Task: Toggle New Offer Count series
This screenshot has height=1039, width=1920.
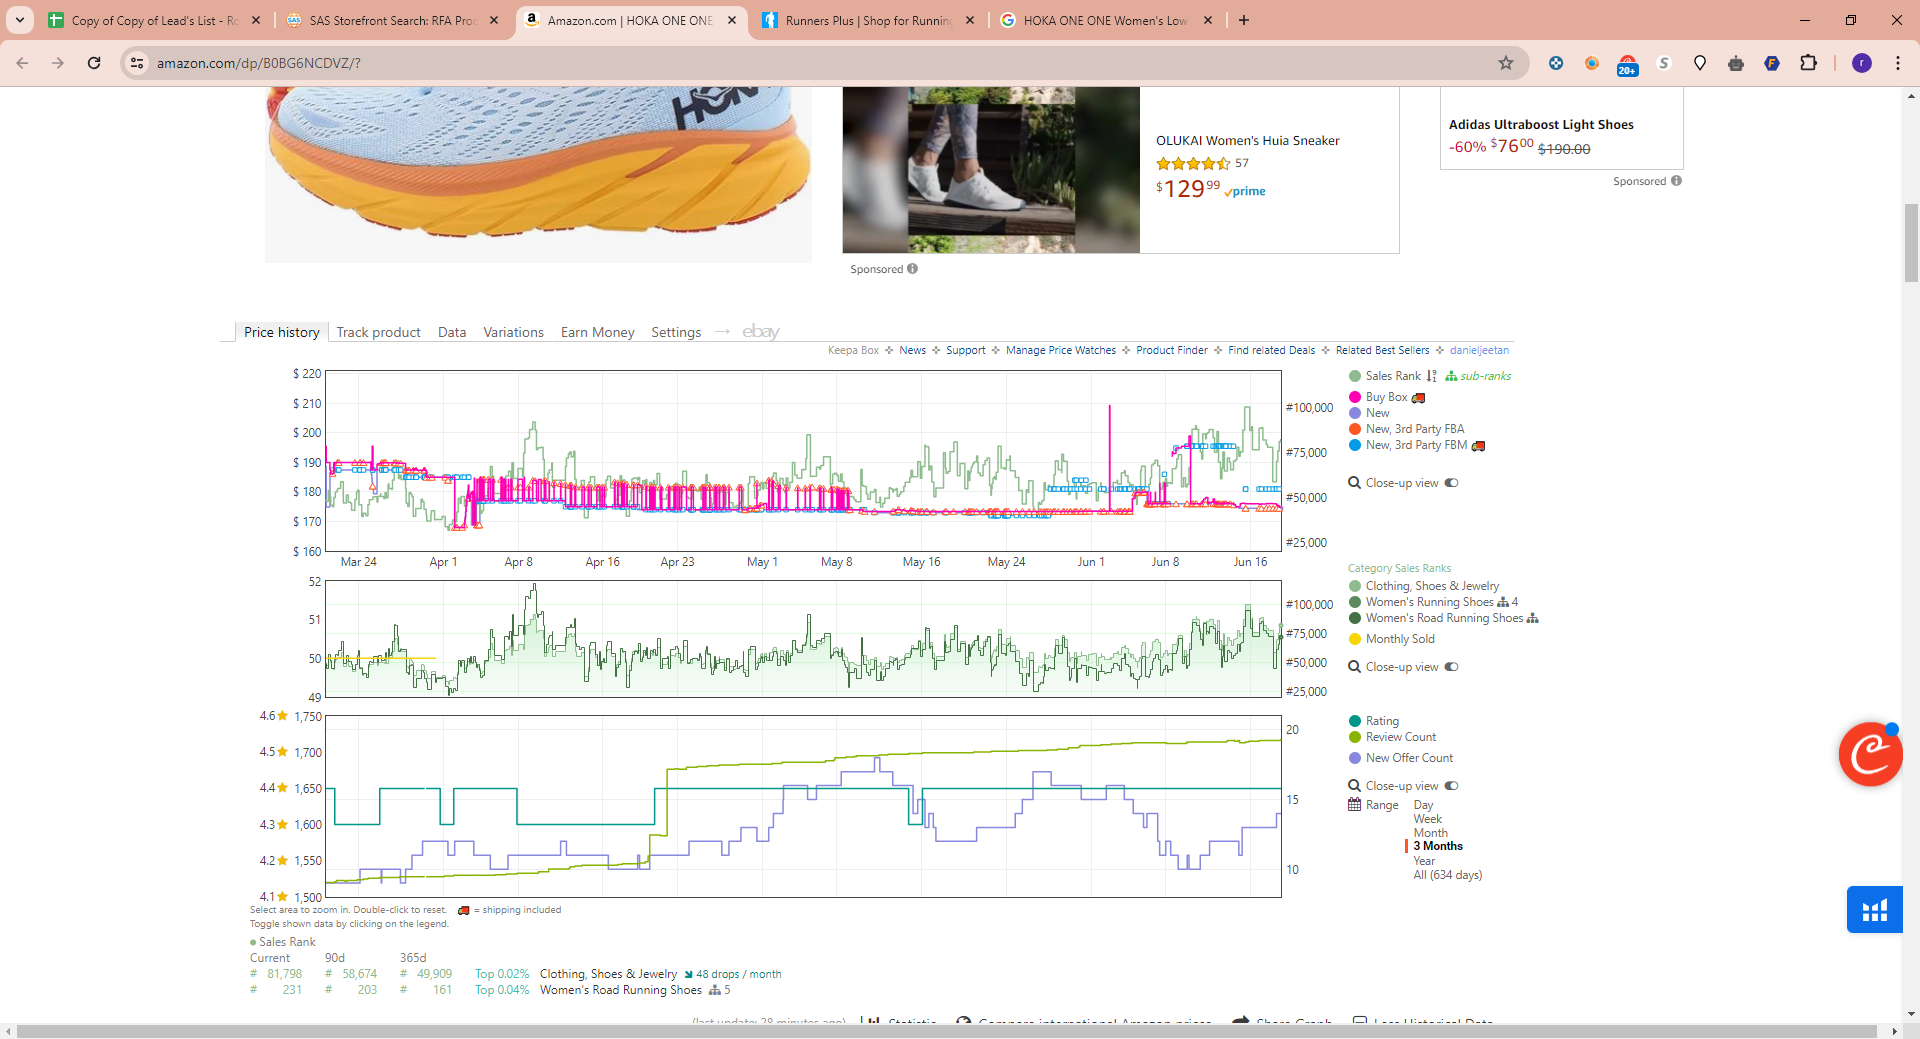Action: pos(1401,758)
